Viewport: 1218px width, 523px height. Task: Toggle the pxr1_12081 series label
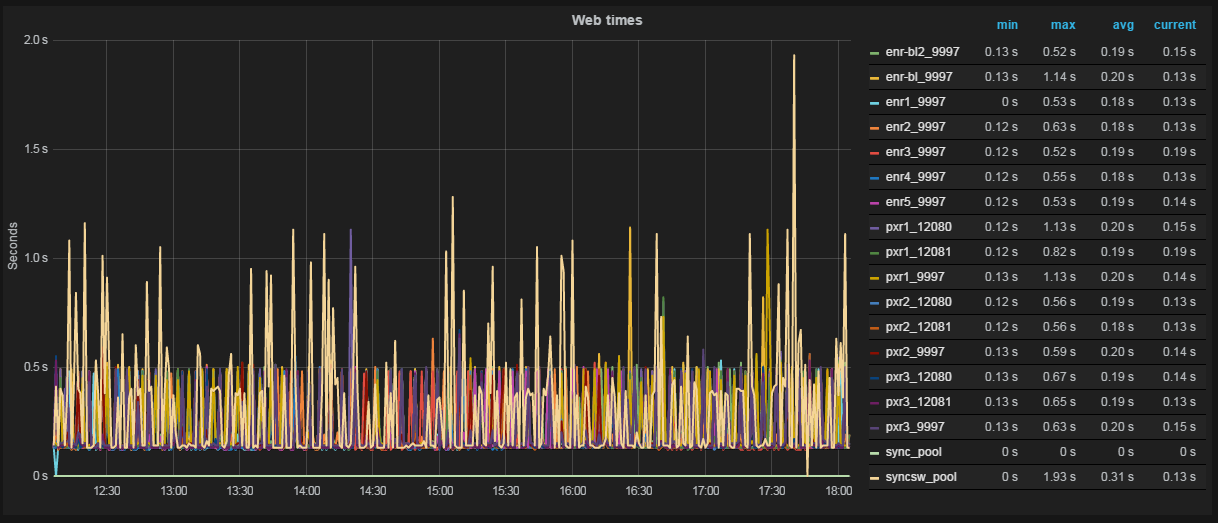(919, 252)
